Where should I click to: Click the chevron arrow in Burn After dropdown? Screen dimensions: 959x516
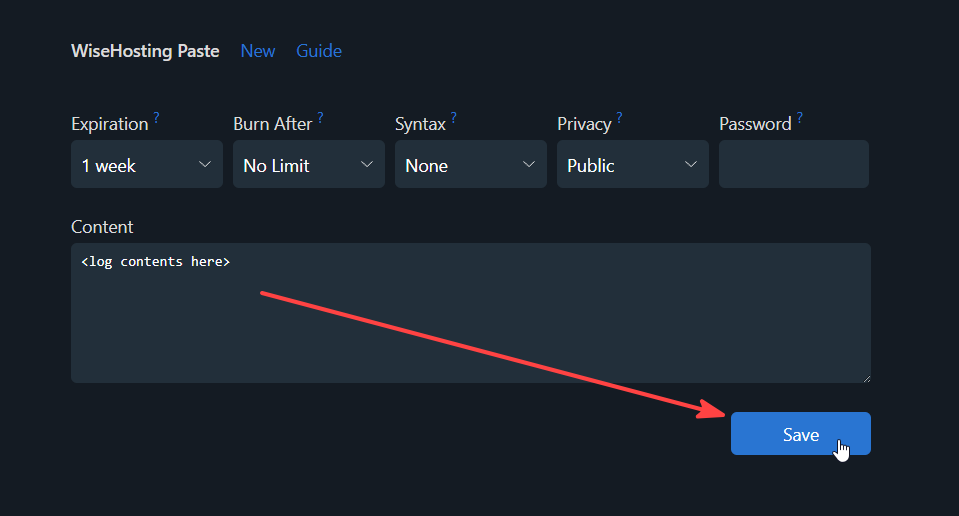click(367, 164)
